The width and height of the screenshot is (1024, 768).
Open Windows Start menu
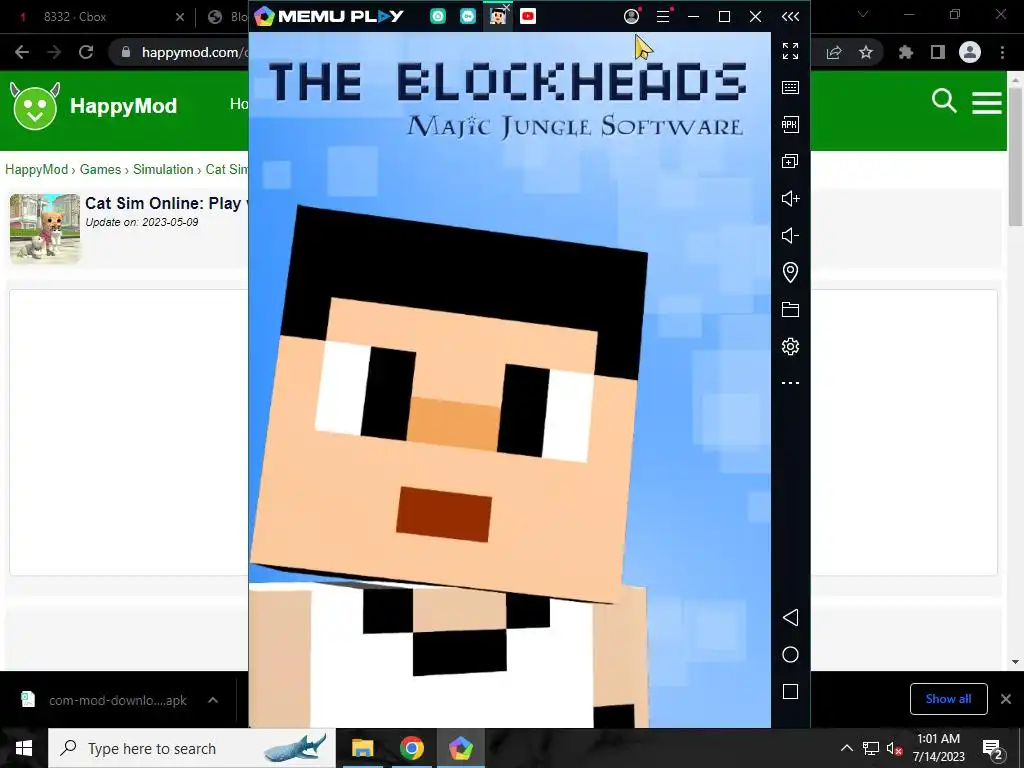[x=24, y=748]
